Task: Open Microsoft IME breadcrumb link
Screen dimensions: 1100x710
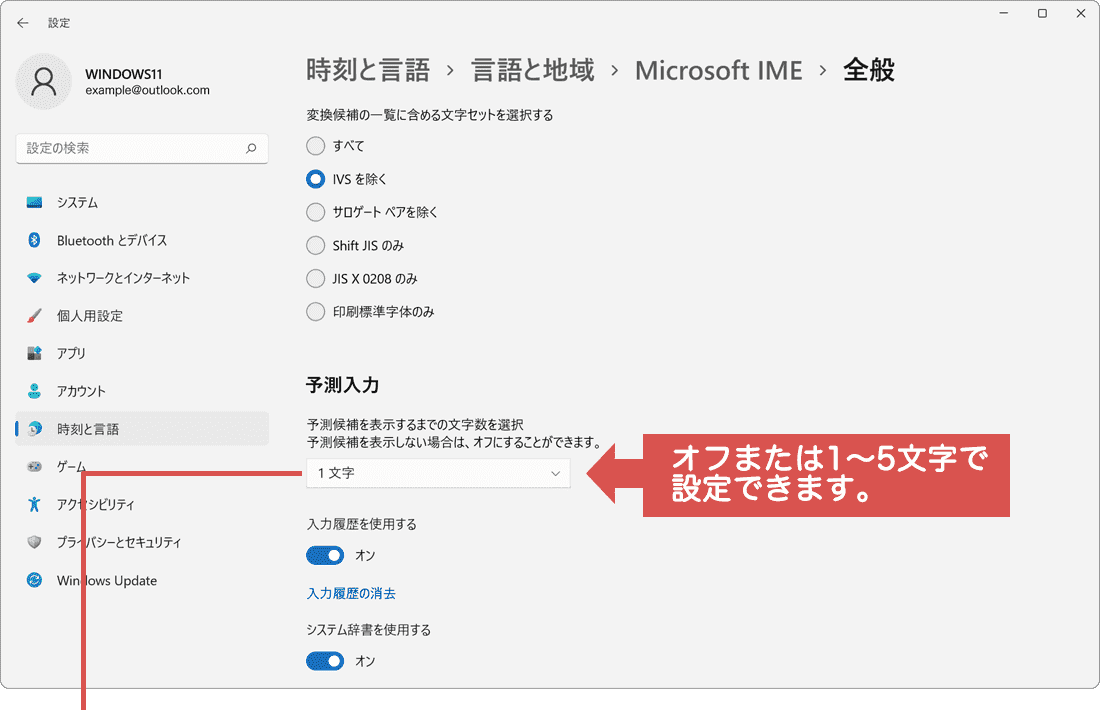Action: [718, 70]
